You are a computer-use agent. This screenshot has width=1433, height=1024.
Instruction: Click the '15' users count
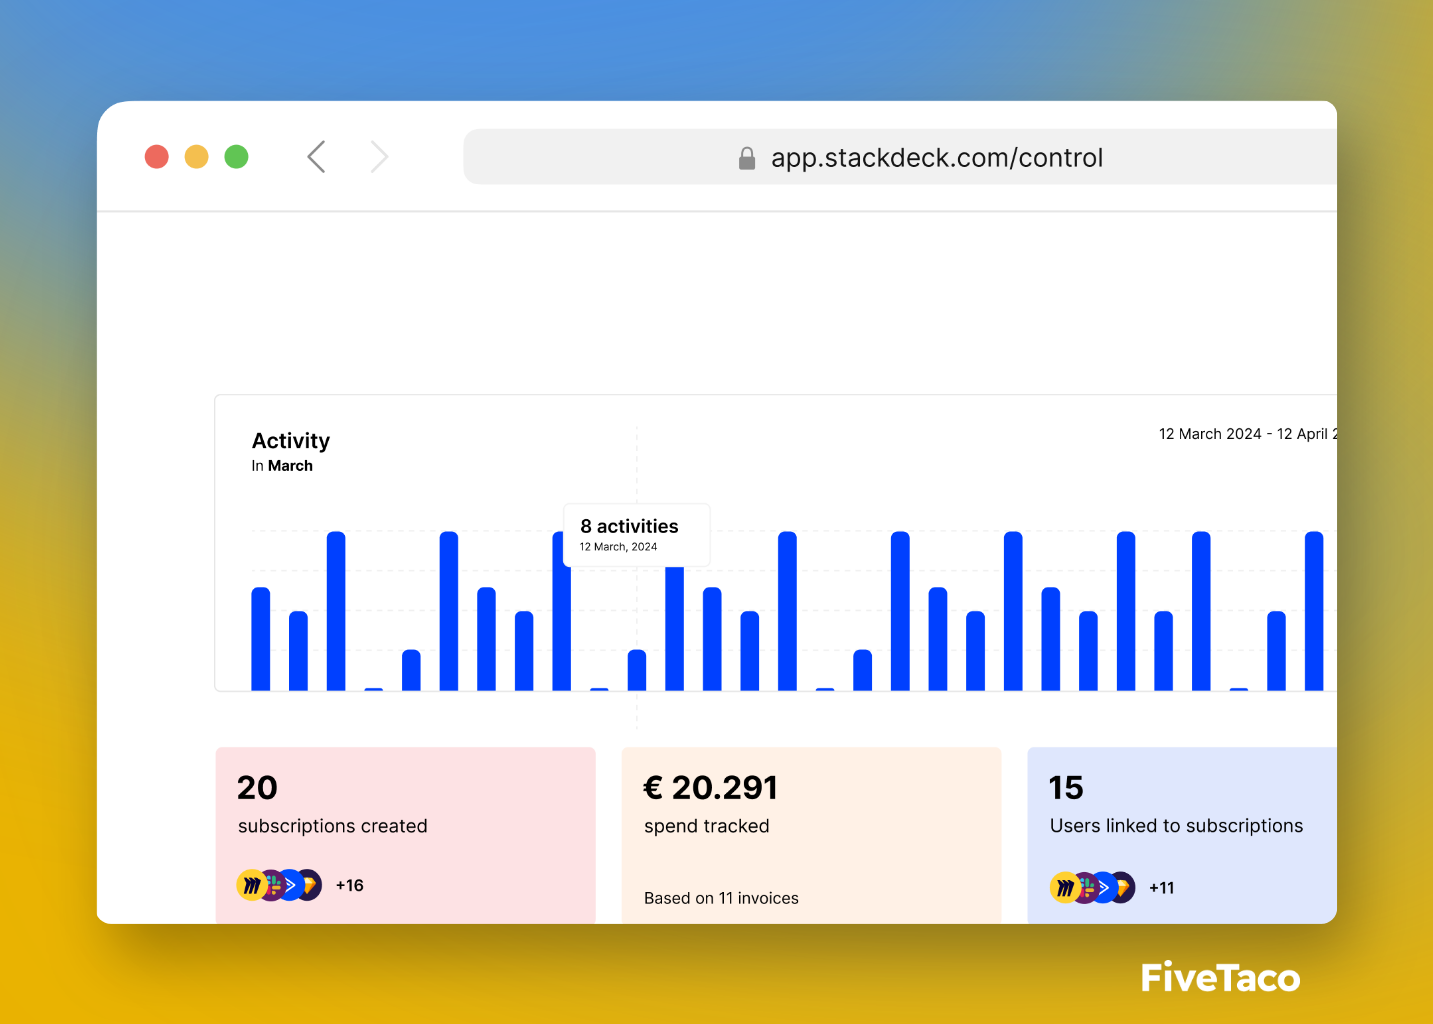(x=1066, y=788)
